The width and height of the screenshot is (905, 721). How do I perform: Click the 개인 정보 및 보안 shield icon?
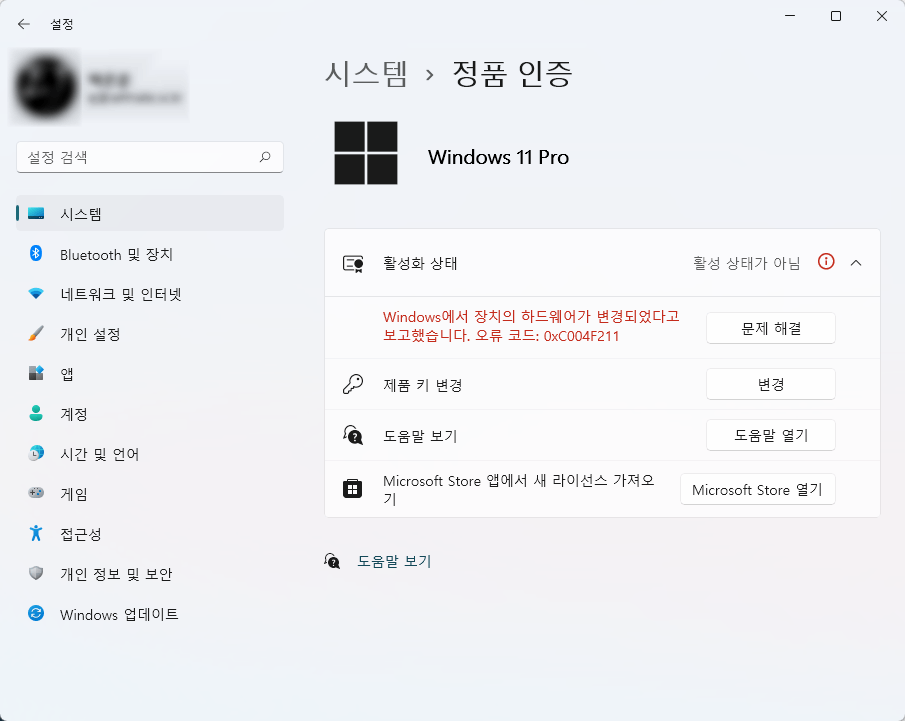tap(36, 573)
